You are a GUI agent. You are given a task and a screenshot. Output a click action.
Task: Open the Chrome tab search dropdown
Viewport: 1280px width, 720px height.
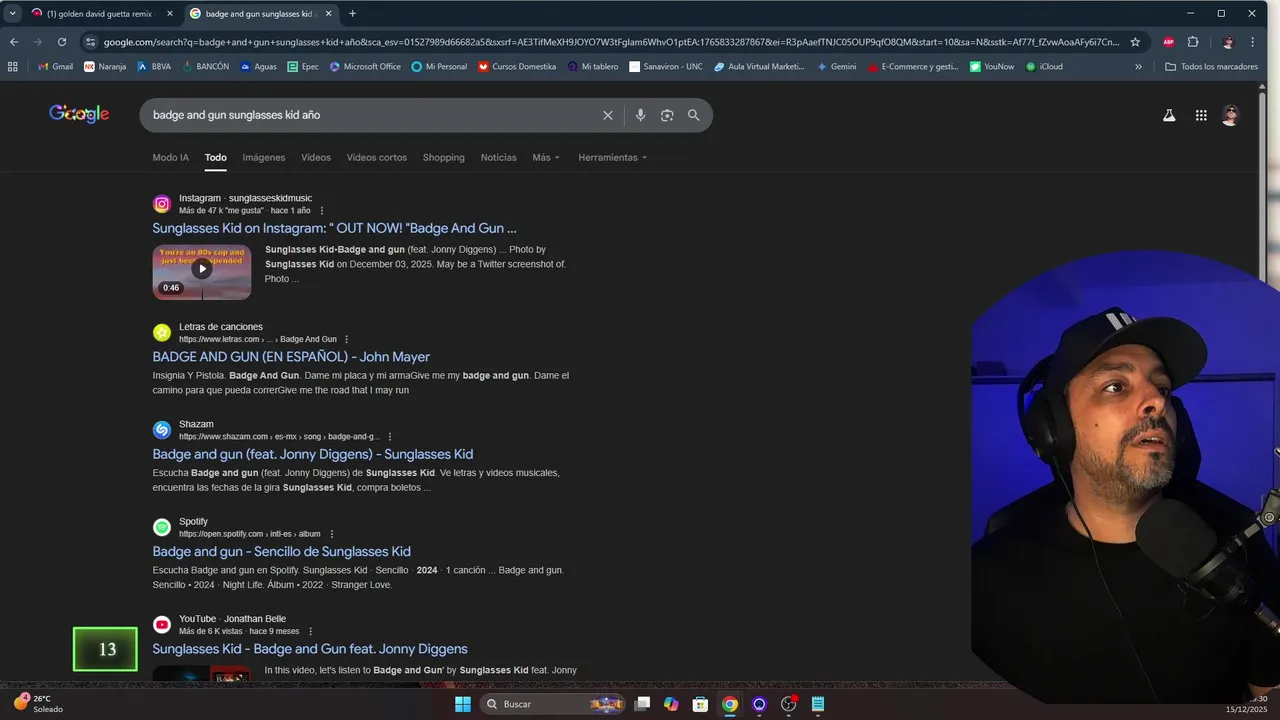12,14
